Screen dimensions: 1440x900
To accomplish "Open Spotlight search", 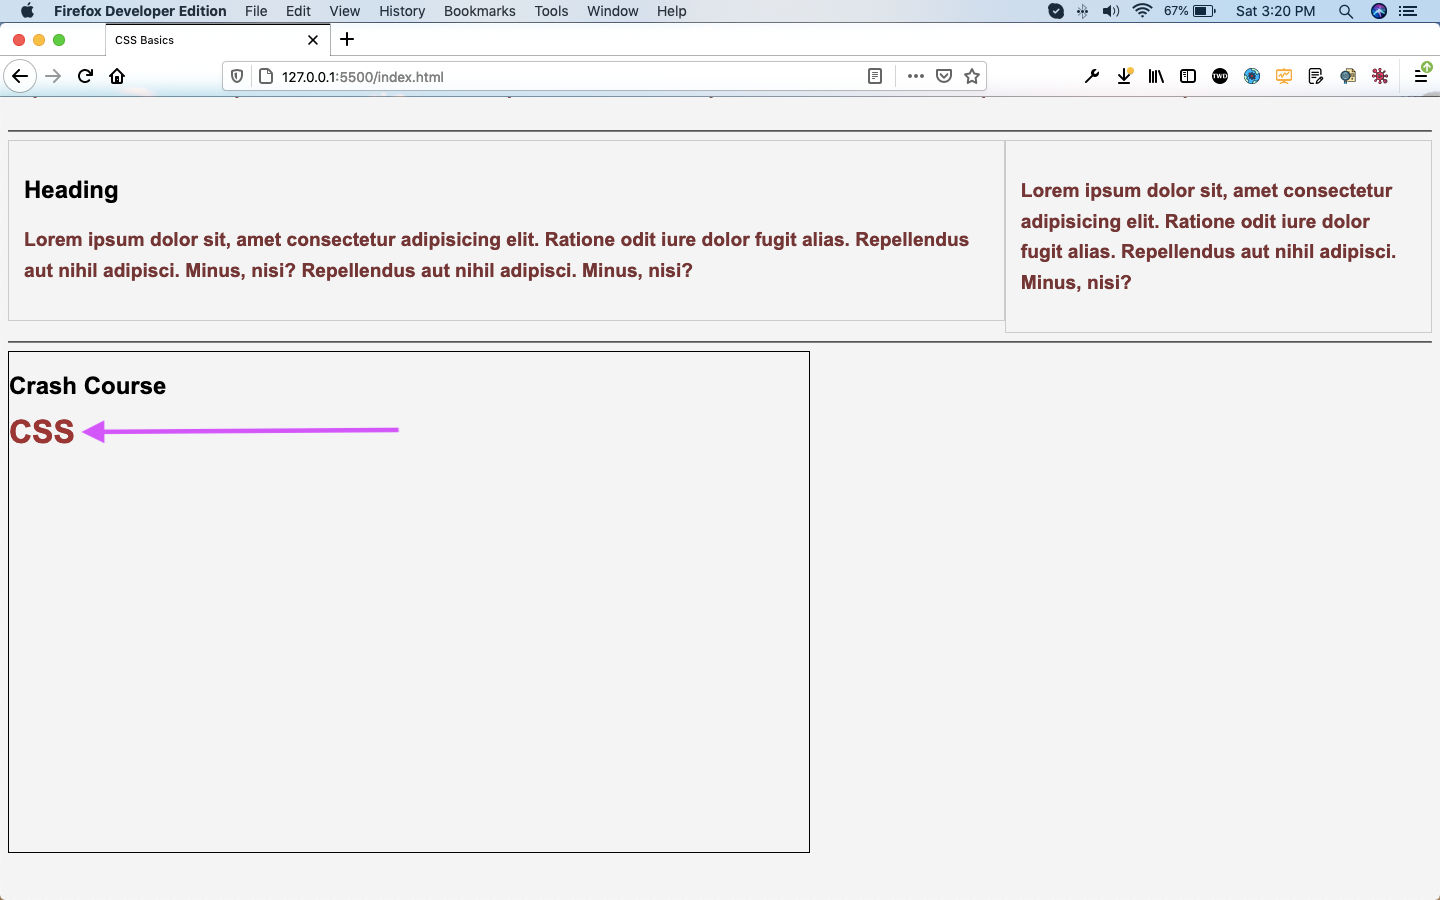I will click(1346, 11).
